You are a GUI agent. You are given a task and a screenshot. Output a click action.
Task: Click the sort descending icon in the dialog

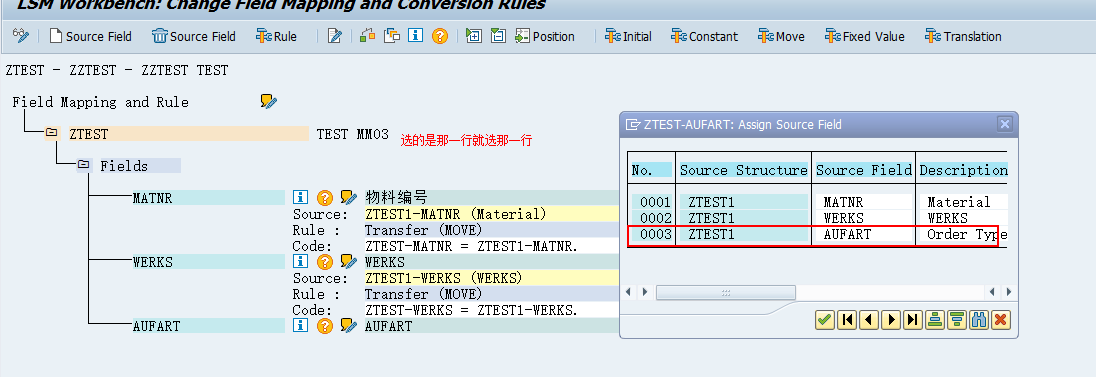[957, 320]
